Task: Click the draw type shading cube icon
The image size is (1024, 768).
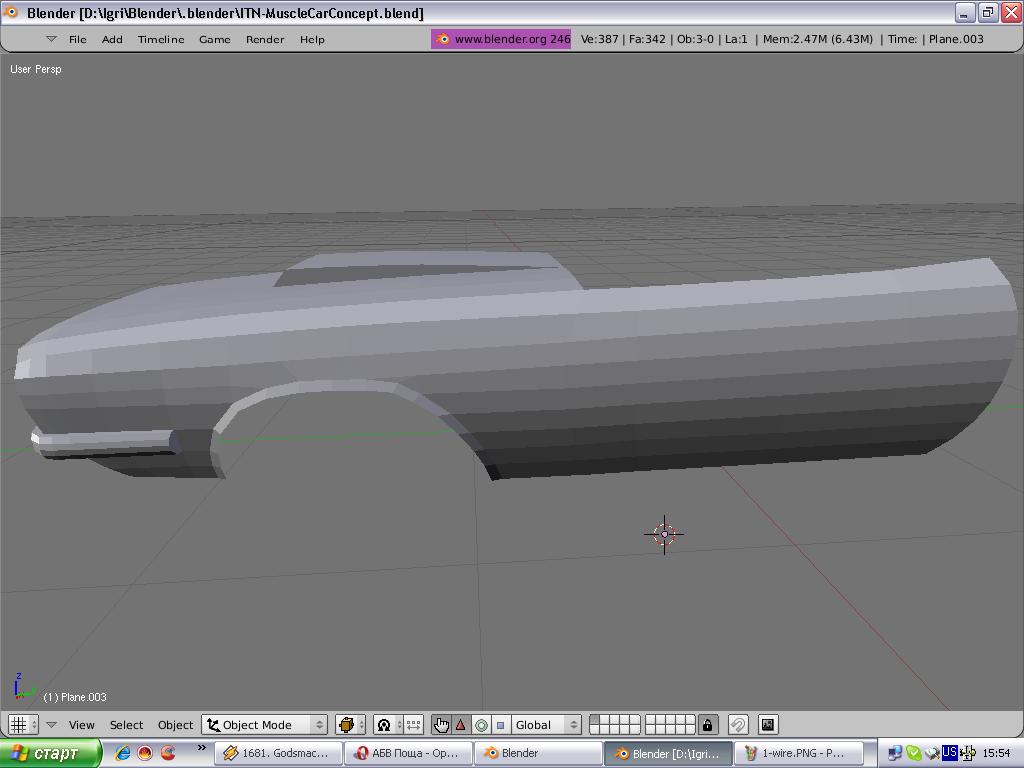Action: [348, 725]
